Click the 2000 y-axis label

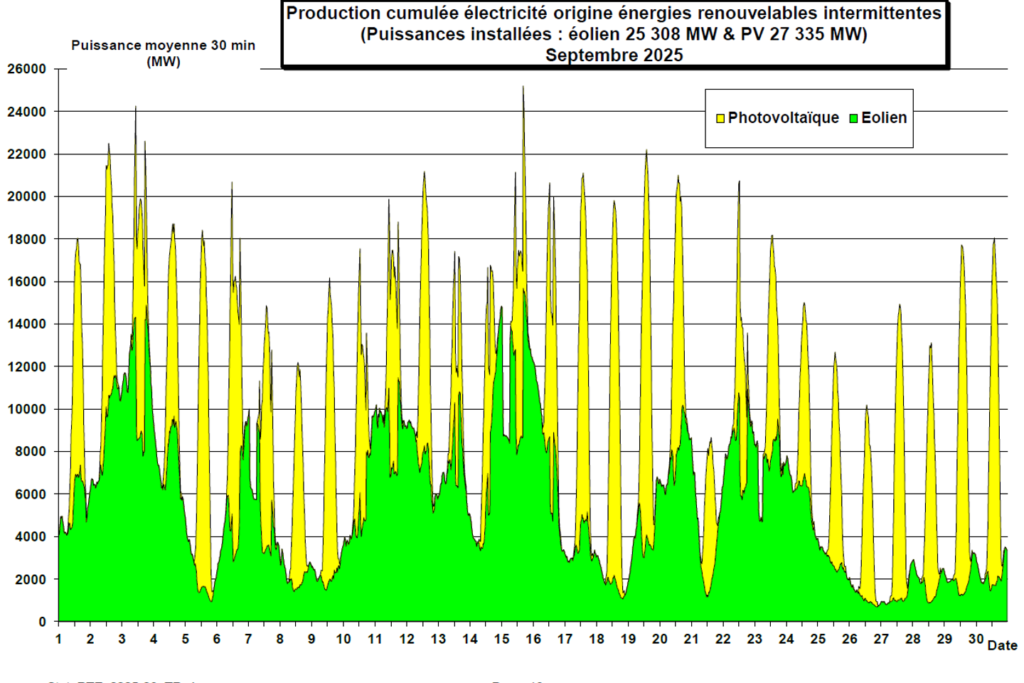[x=32, y=580]
